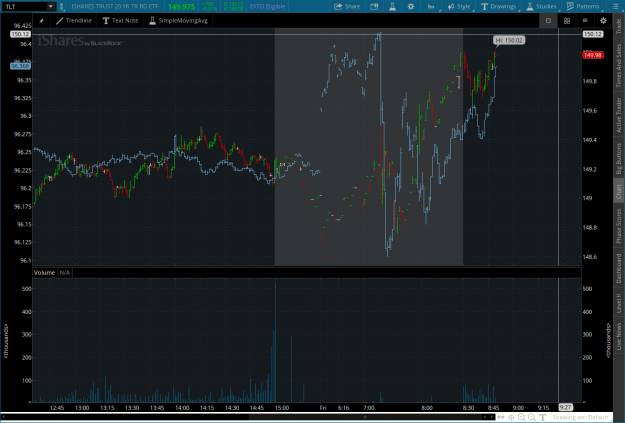Open chart settings gear in the top toolbar
This screenshot has width=625, height=423.
411,6
